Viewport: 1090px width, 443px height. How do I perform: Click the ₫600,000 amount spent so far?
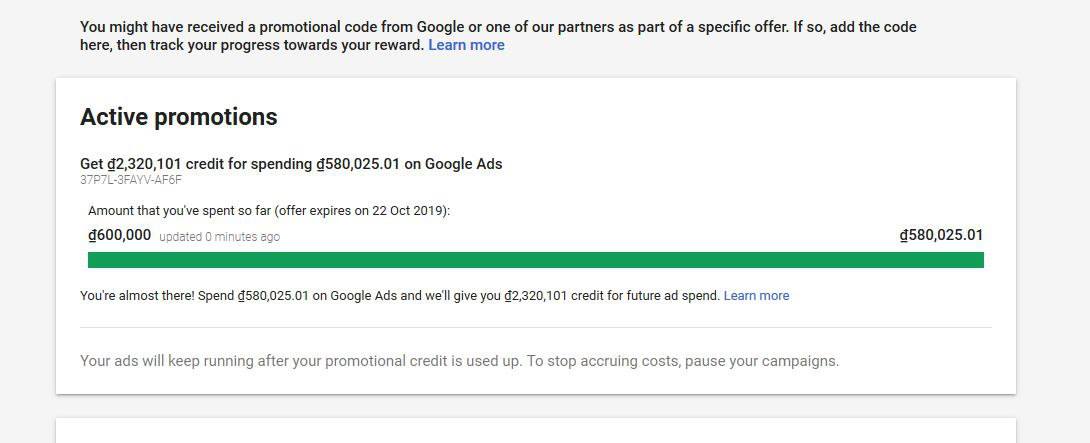(120, 235)
